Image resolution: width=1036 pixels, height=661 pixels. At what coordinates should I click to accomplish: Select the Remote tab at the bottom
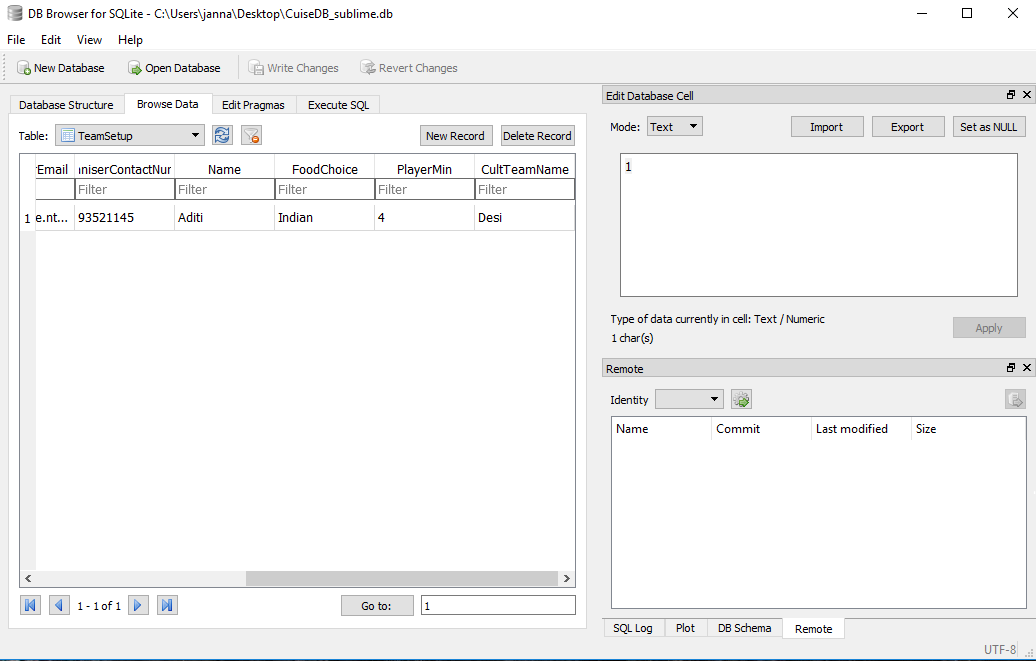[x=813, y=629]
